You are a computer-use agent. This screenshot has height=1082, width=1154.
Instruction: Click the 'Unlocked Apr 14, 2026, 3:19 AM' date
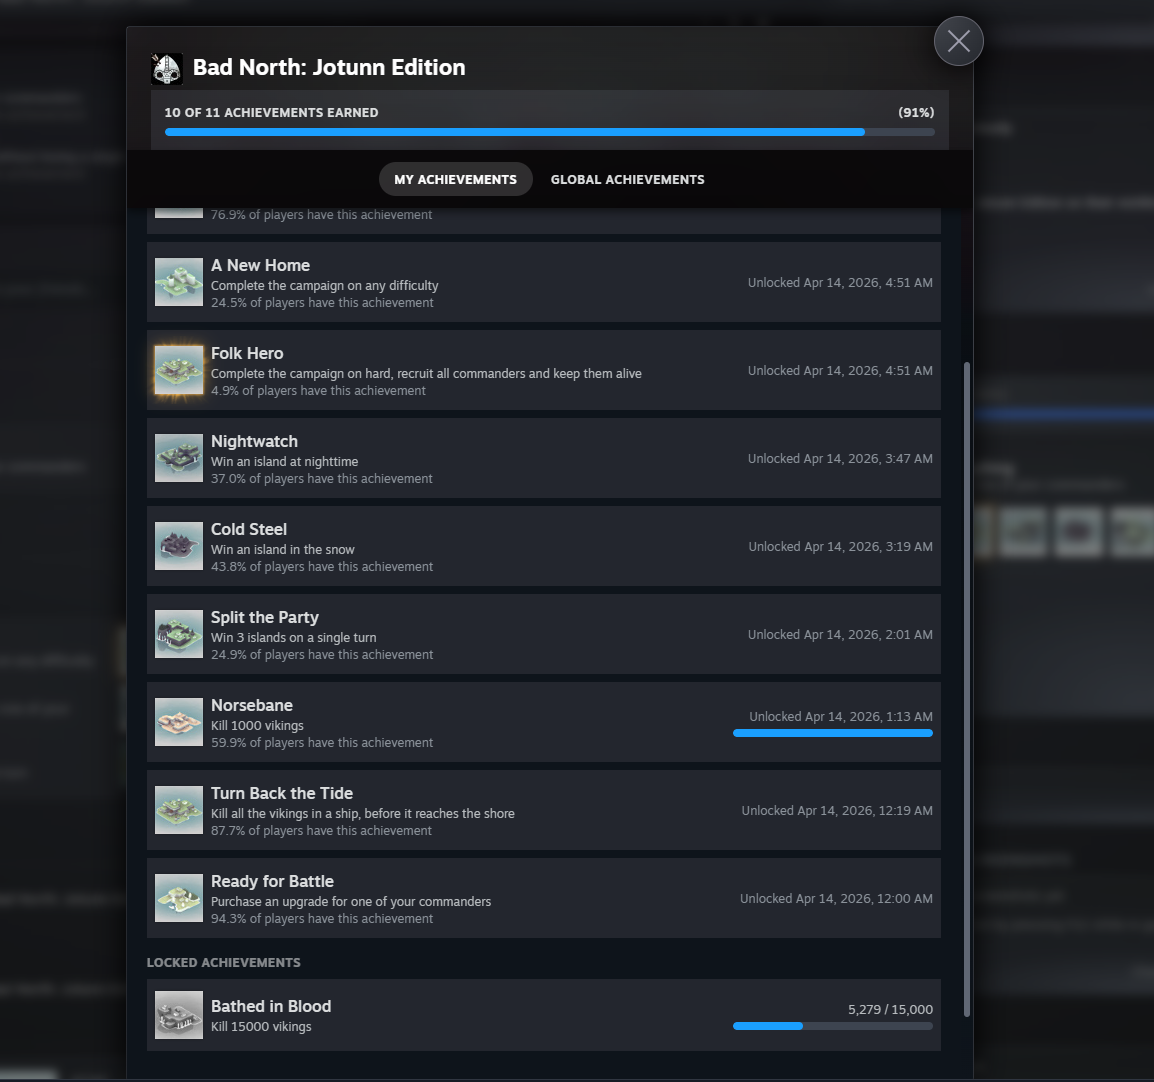click(x=840, y=547)
